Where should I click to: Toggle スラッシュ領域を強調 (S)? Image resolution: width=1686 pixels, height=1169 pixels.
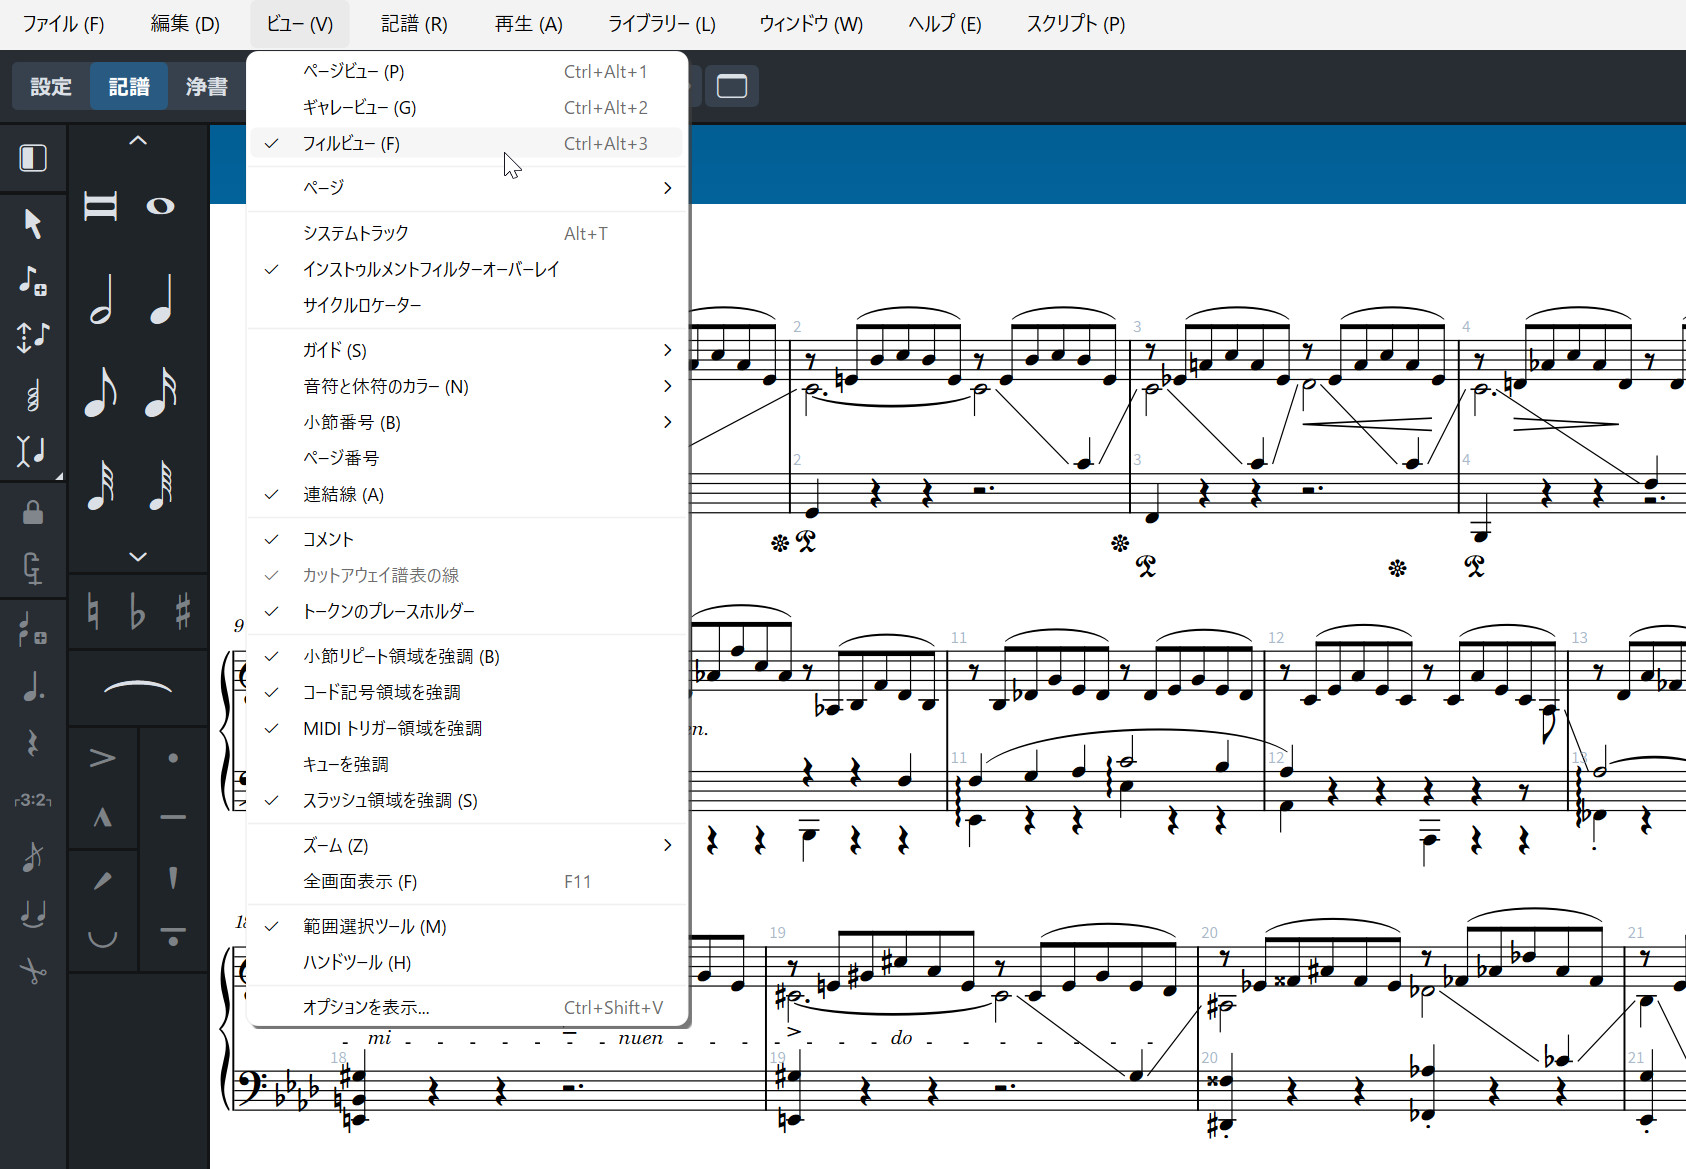[x=467, y=801]
